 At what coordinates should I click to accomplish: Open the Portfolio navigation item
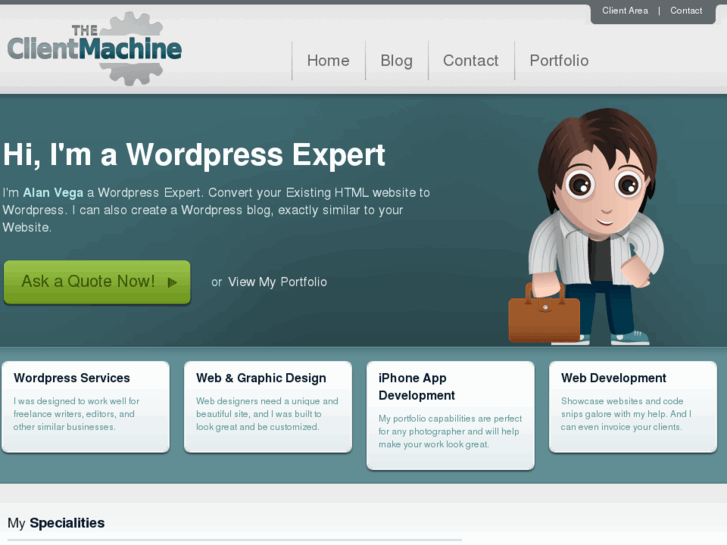pos(559,60)
